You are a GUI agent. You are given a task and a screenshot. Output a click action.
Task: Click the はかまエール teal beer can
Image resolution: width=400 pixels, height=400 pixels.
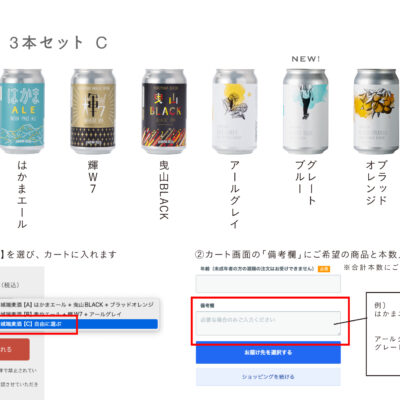[x=22, y=111]
